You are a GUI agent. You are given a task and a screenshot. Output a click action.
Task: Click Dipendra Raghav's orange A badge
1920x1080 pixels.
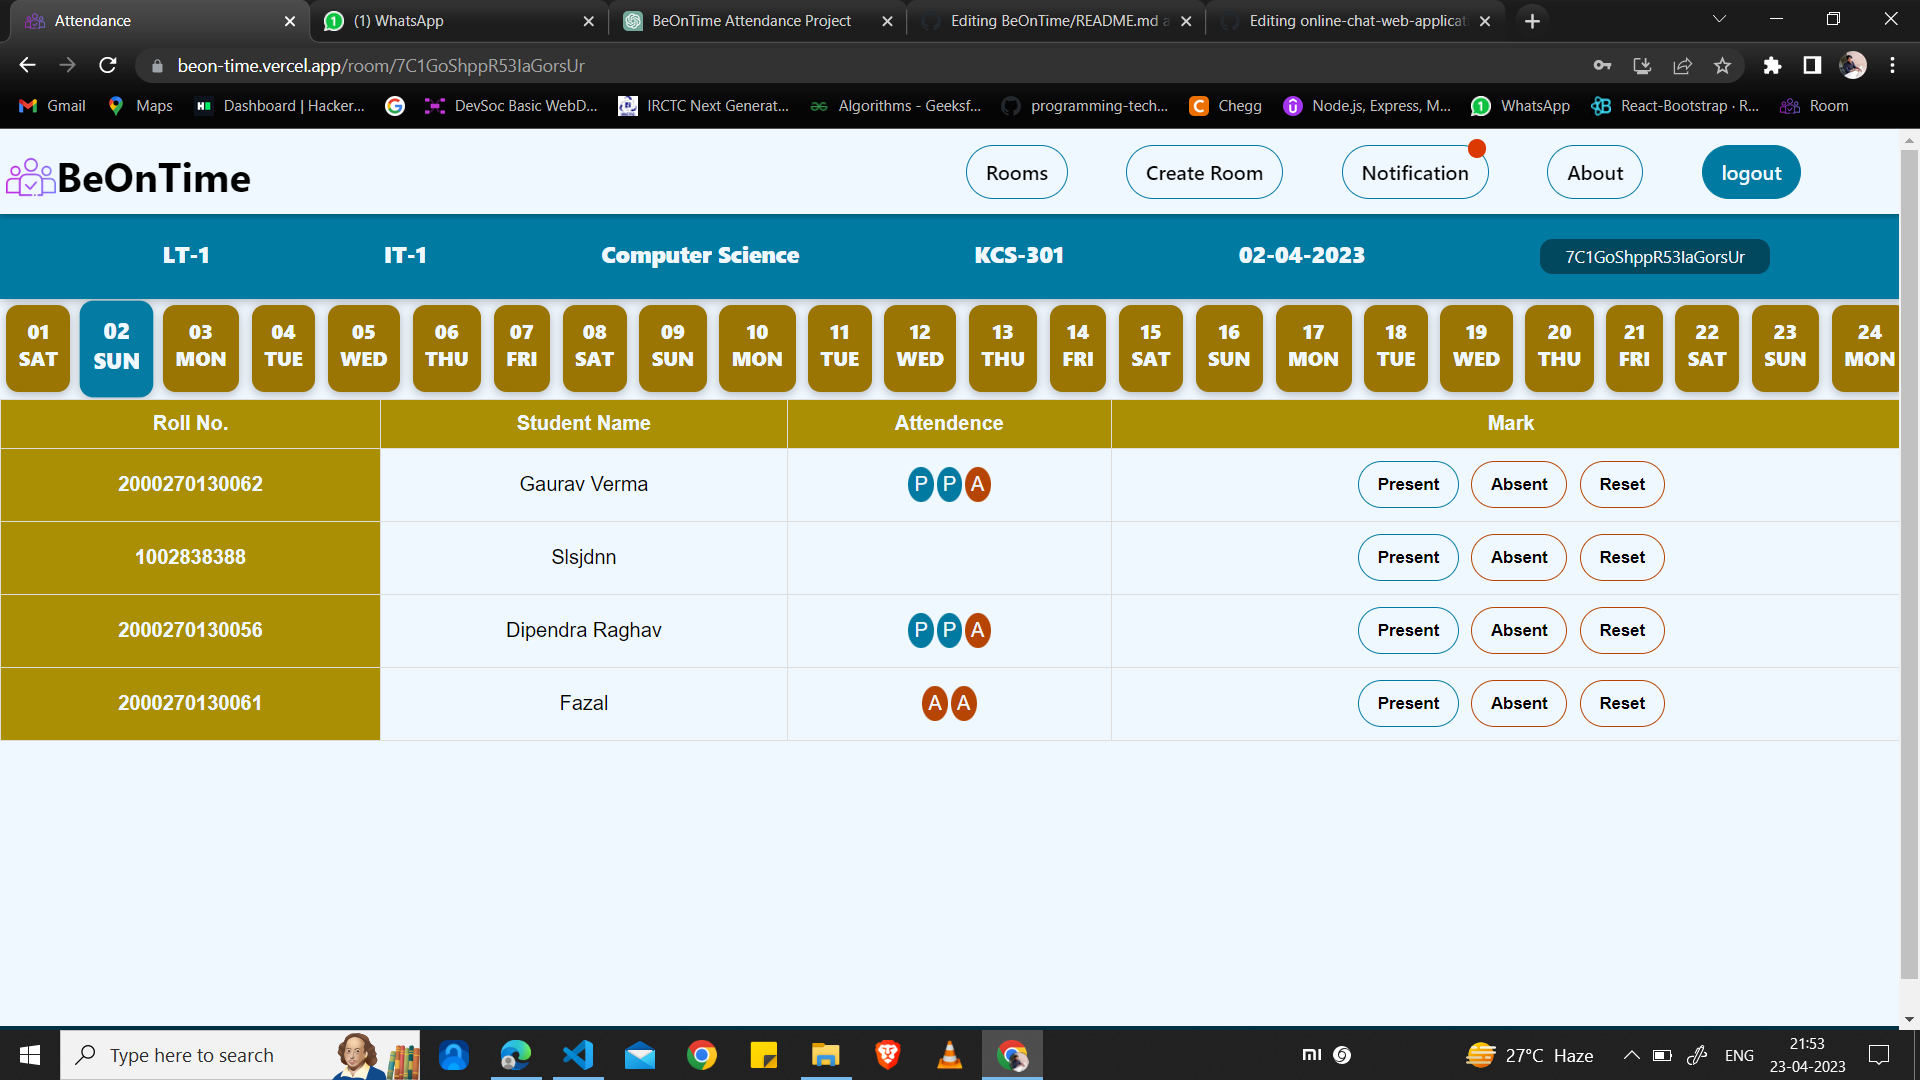coord(977,630)
